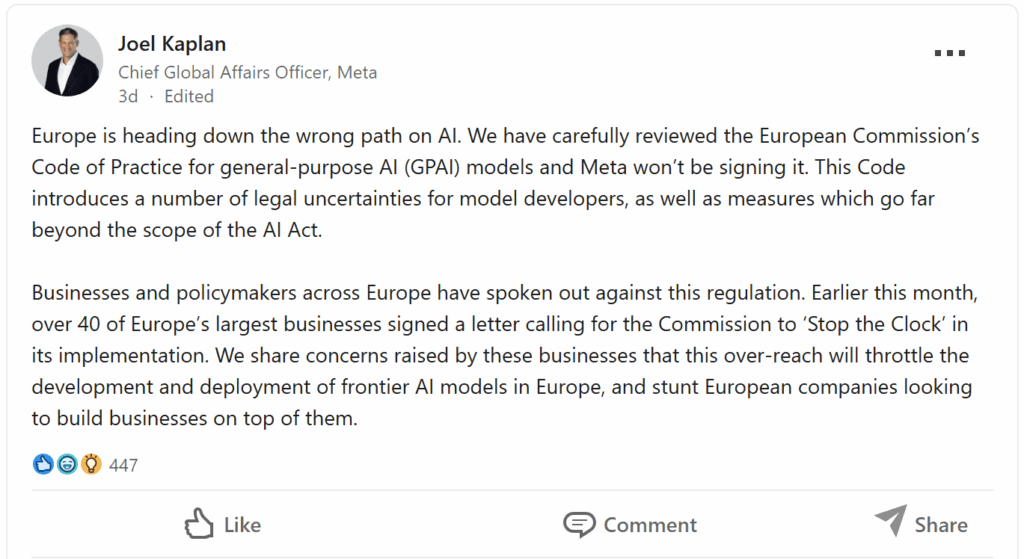Click the thumbs-up Like icon in action bar

(x=200, y=523)
